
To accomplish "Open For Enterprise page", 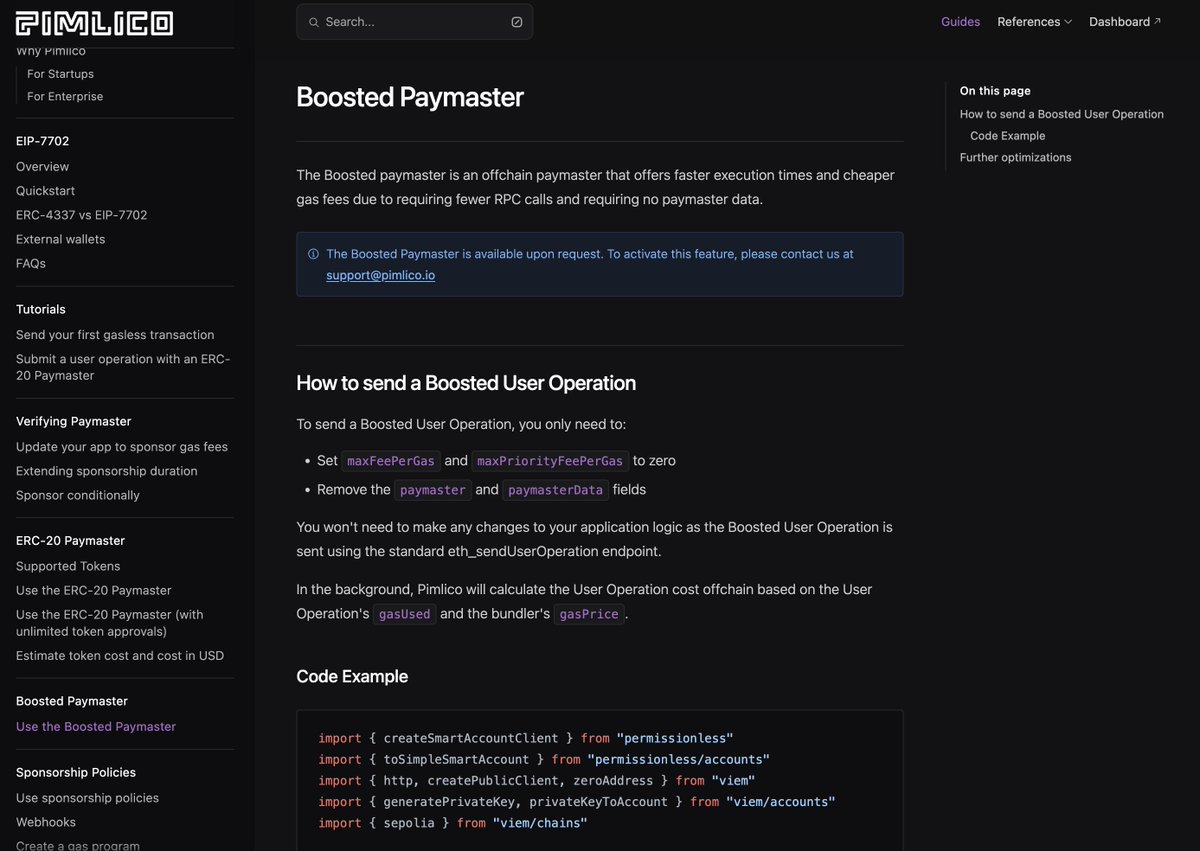I will (x=65, y=97).
